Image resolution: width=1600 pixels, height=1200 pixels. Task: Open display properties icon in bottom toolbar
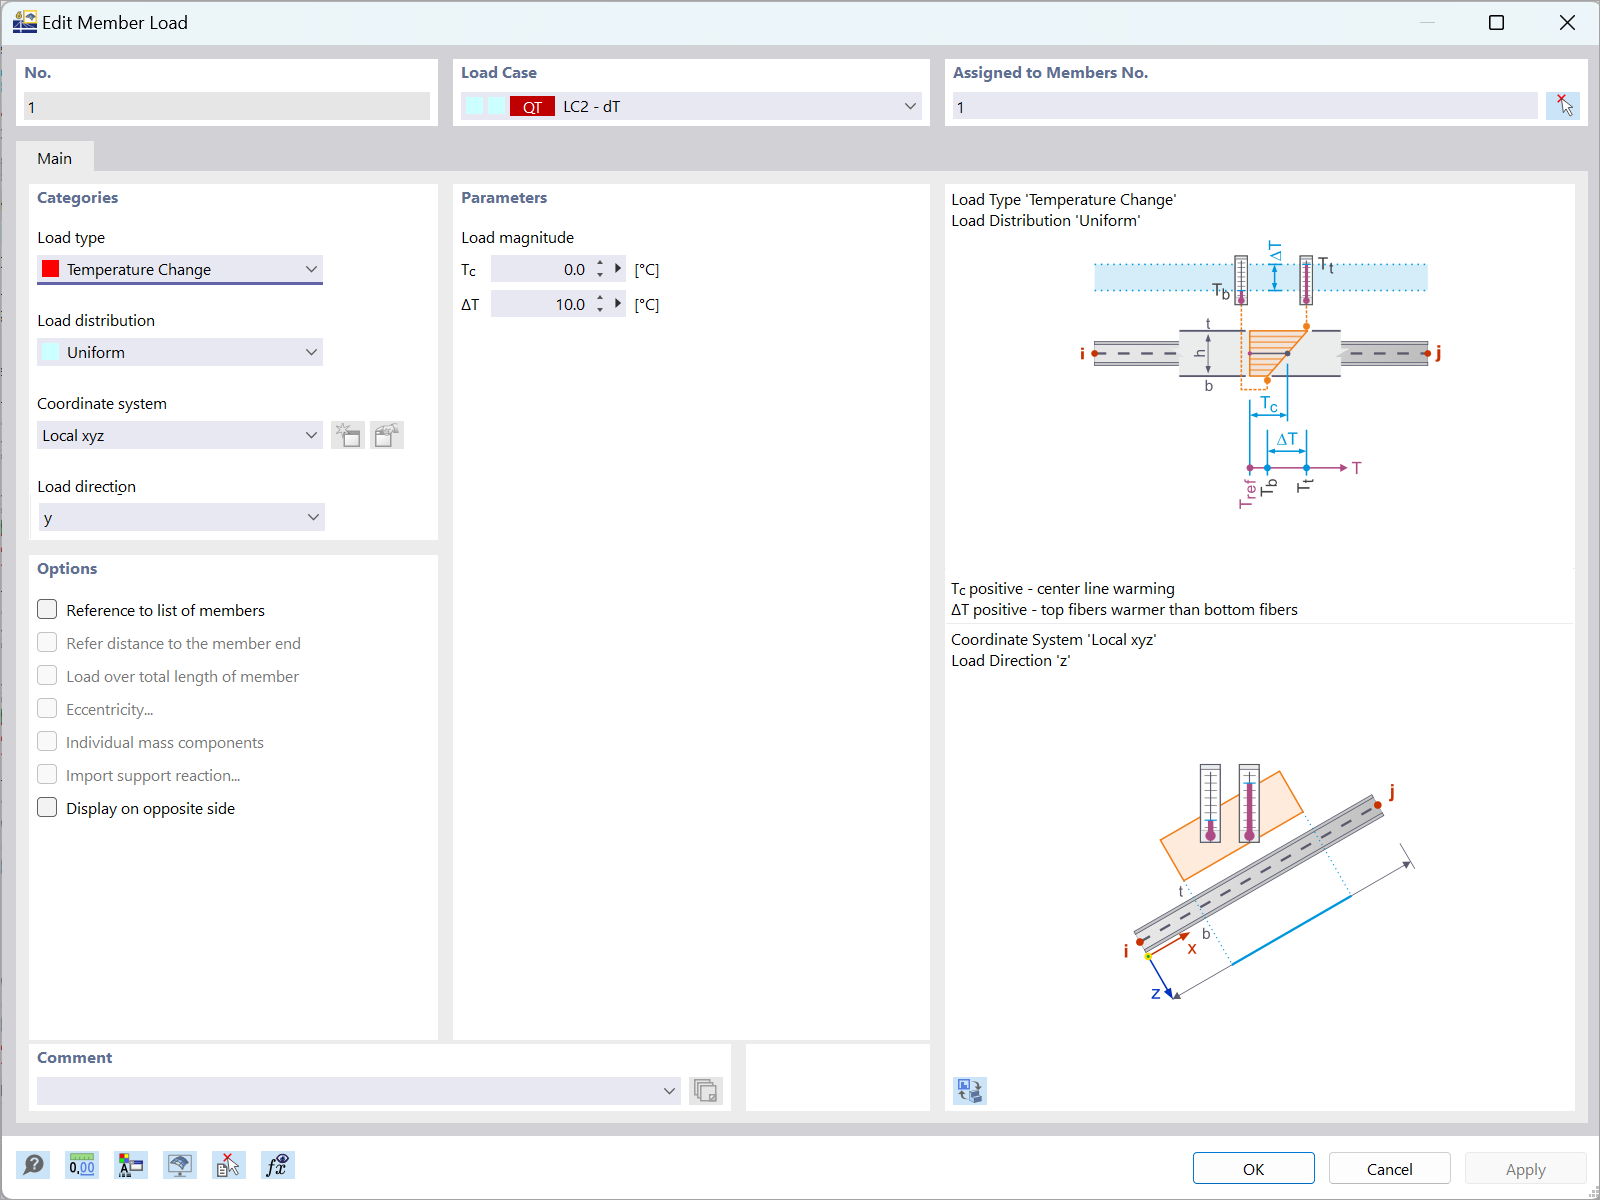(x=130, y=1164)
